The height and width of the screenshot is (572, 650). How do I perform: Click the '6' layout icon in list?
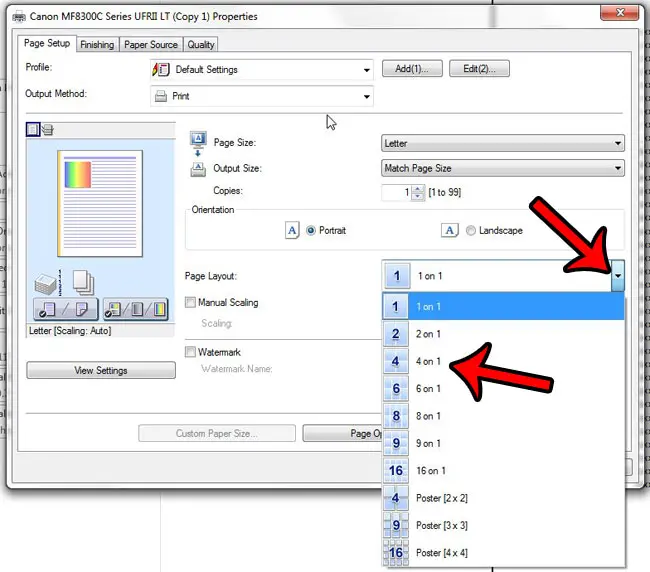pos(395,389)
